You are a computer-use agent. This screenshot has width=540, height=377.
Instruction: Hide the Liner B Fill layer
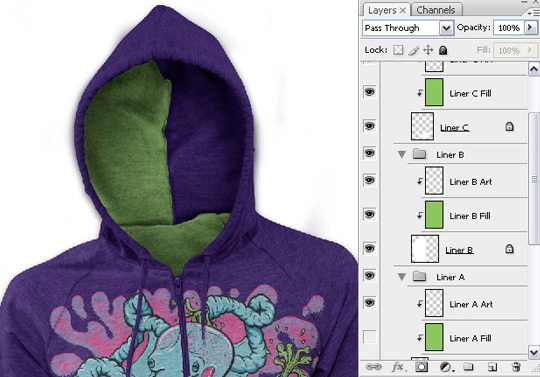click(370, 214)
